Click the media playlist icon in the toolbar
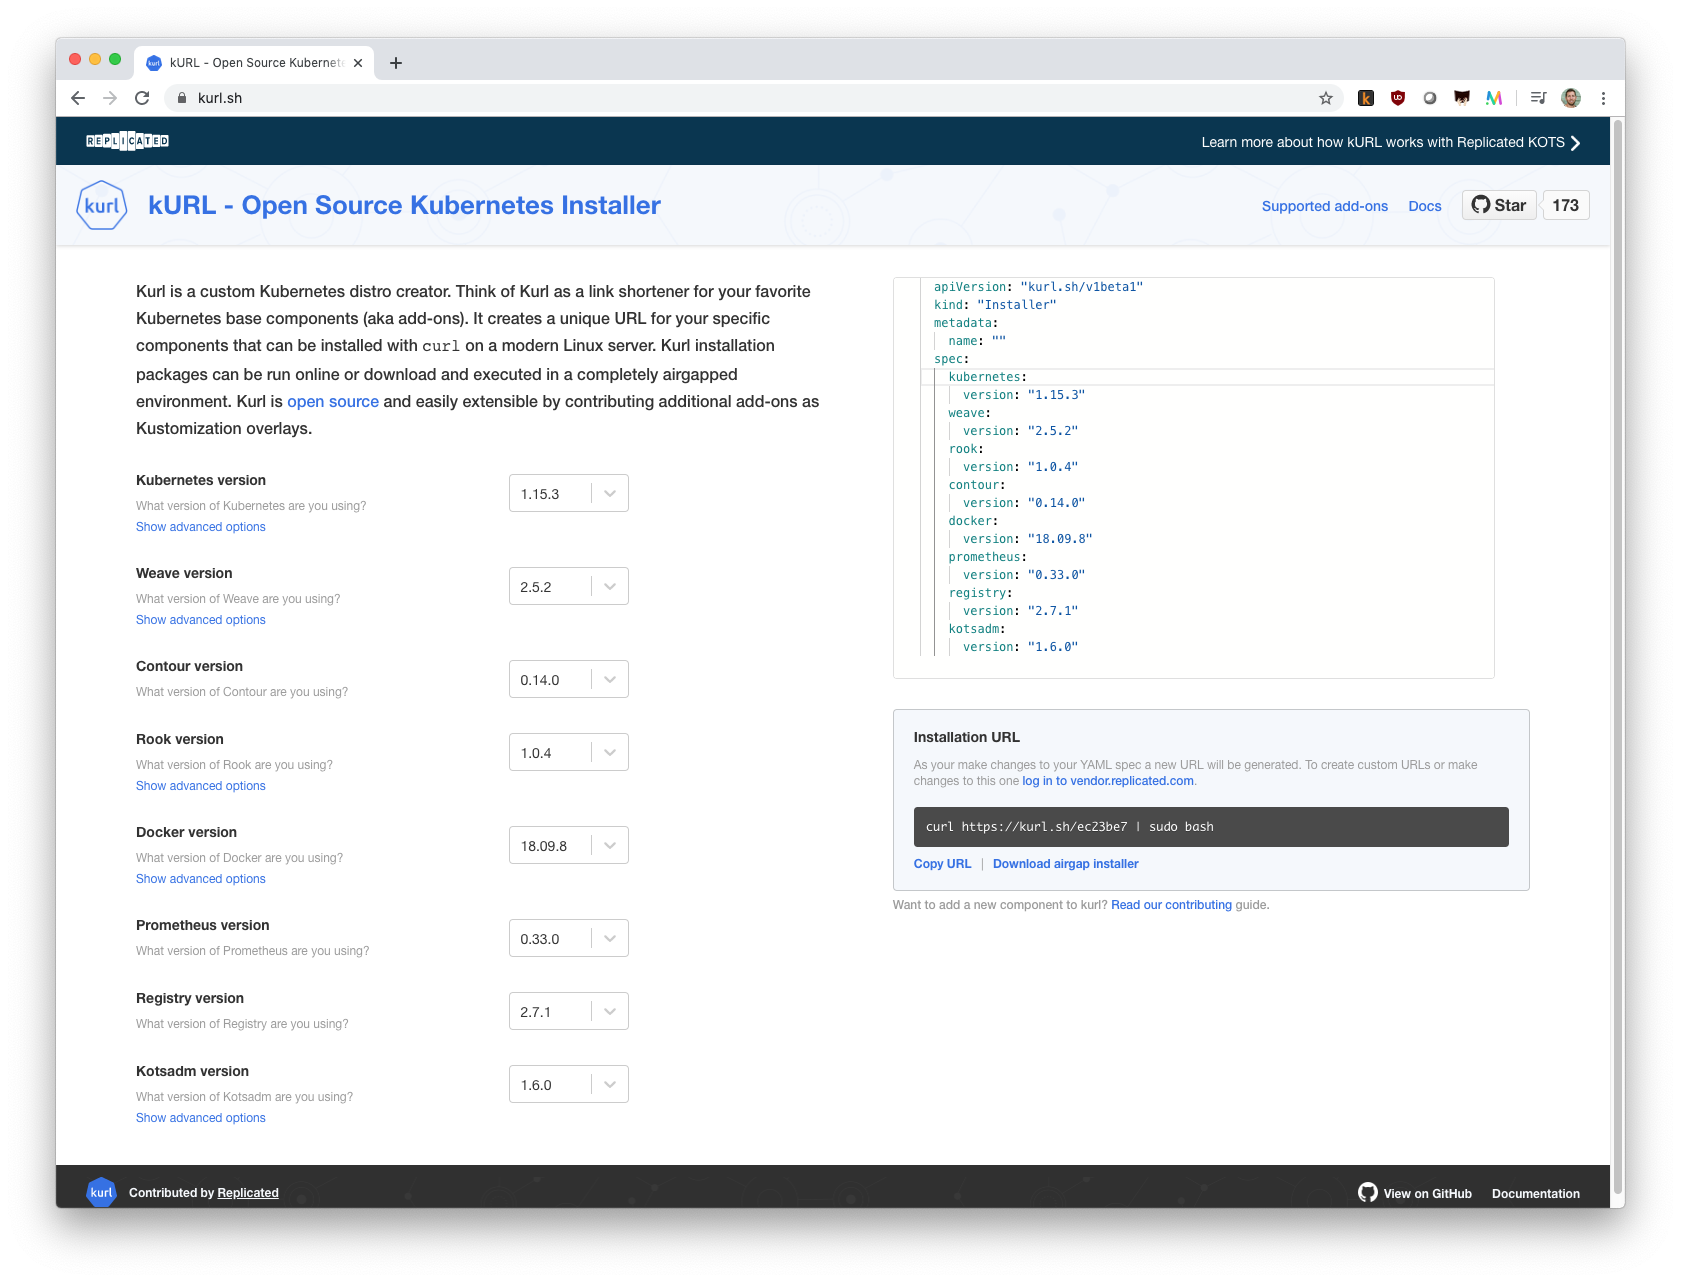 coord(1537,98)
